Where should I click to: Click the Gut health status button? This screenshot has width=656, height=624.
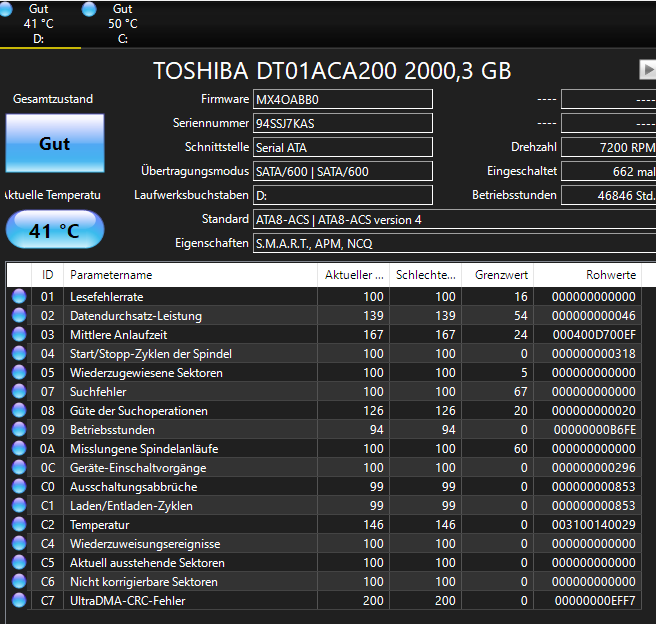(55, 143)
